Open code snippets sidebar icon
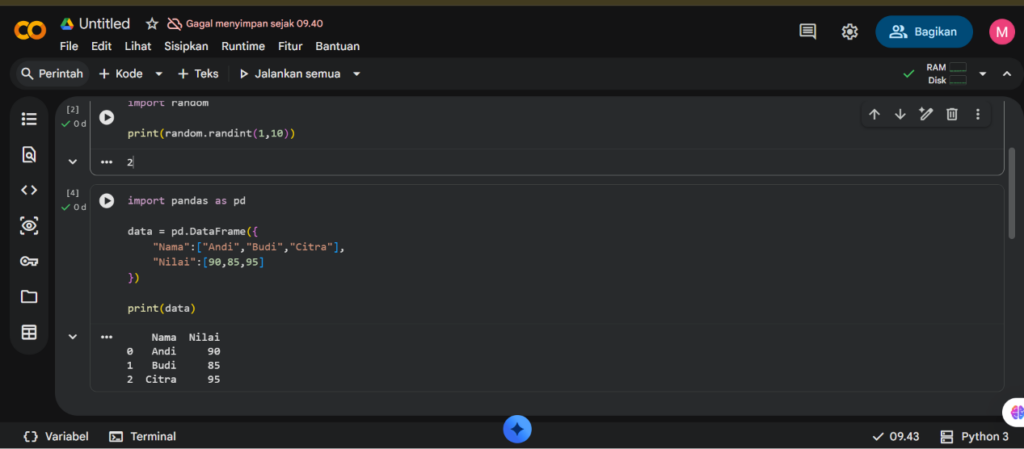This screenshot has width=1024, height=449. click(x=29, y=190)
